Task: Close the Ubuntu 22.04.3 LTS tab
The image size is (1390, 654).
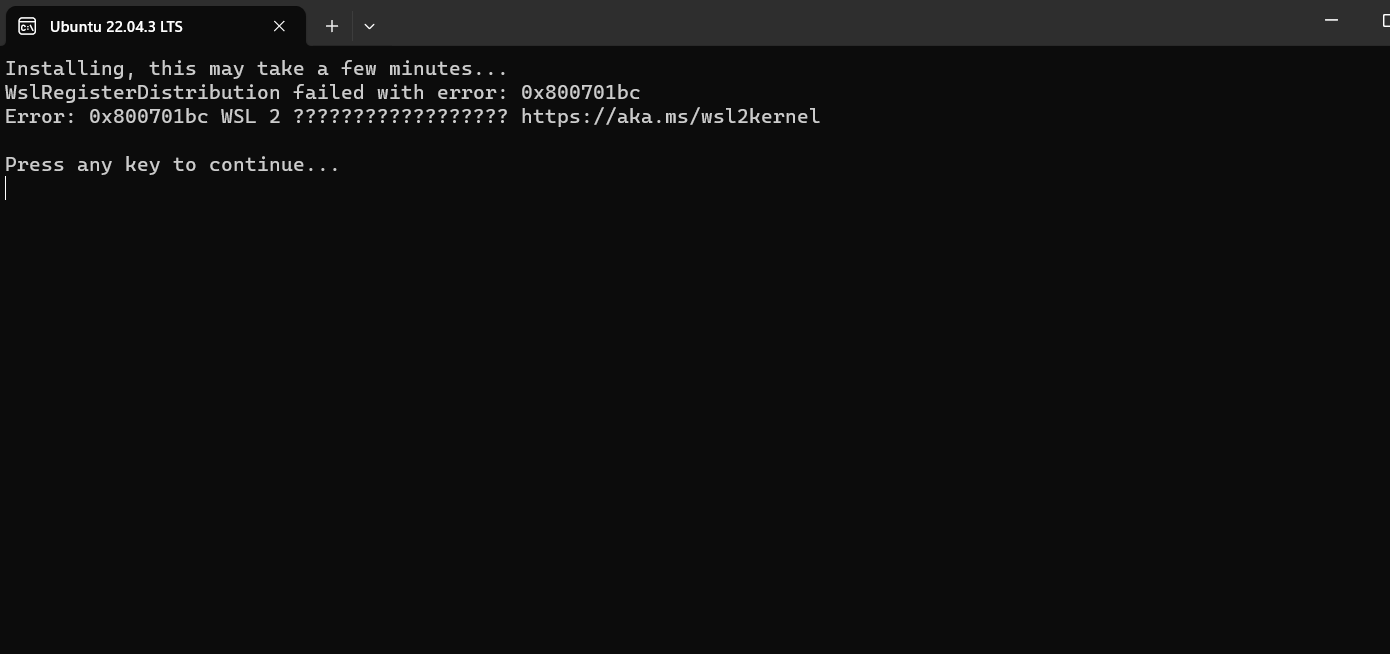Action: [279, 26]
